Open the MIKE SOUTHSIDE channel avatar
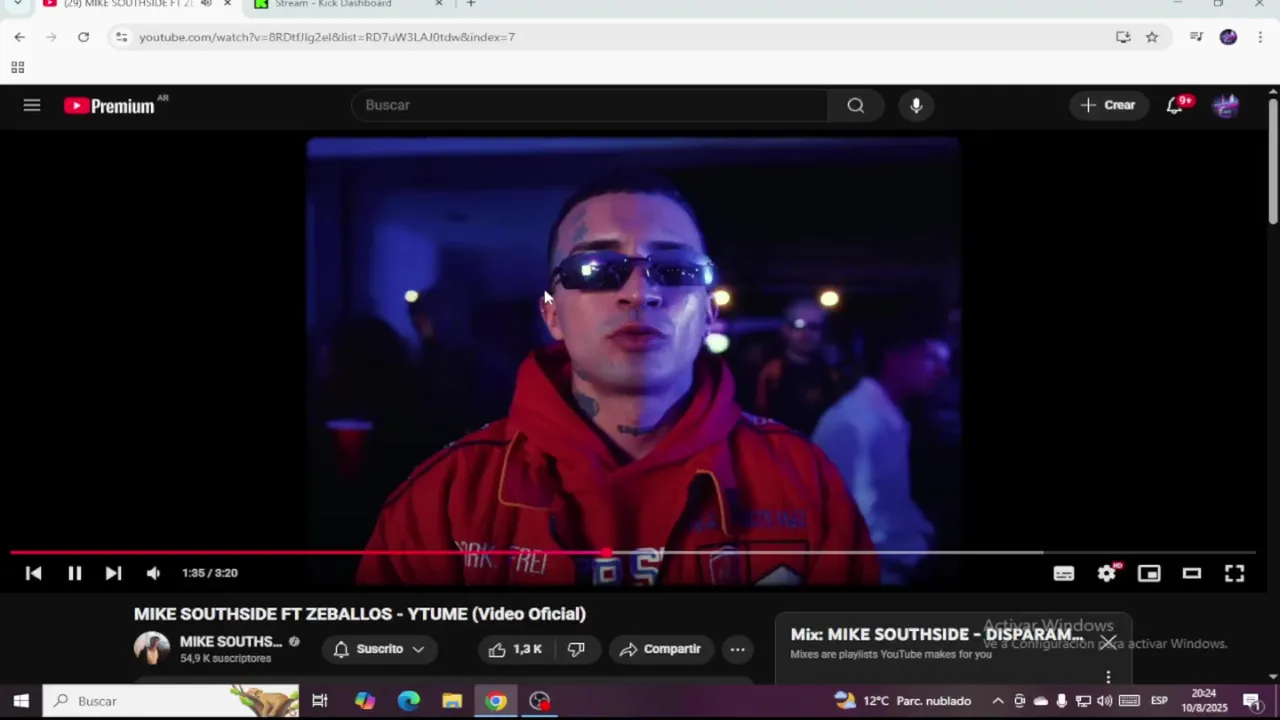The width and height of the screenshot is (1280, 720). [x=152, y=649]
